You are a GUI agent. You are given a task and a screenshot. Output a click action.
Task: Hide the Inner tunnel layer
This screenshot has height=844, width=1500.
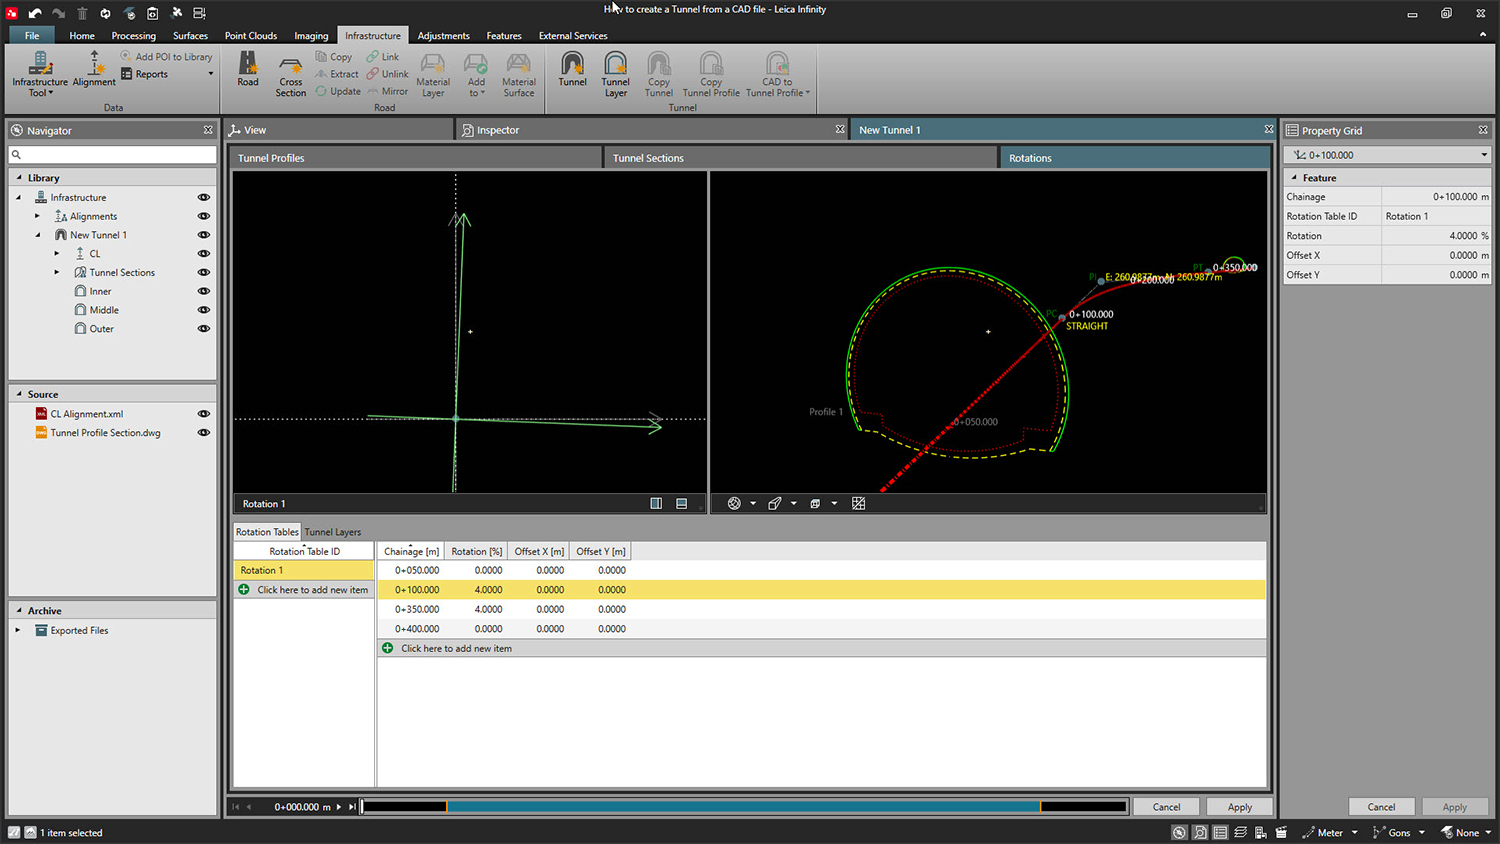pyautogui.click(x=204, y=291)
